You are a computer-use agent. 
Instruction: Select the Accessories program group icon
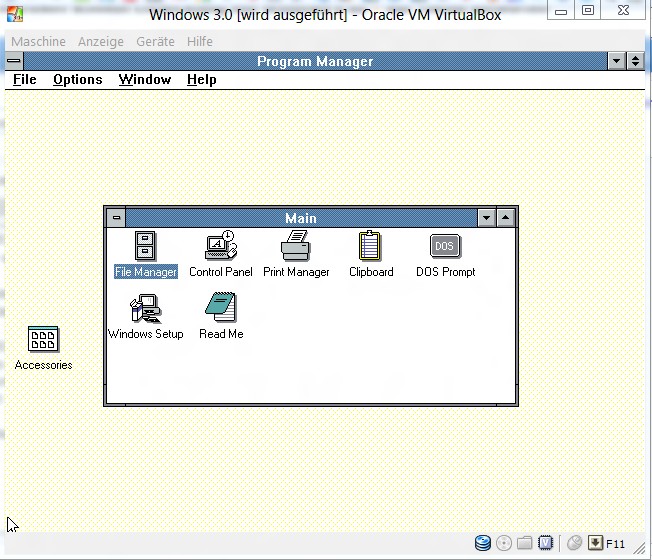coord(43,339)
